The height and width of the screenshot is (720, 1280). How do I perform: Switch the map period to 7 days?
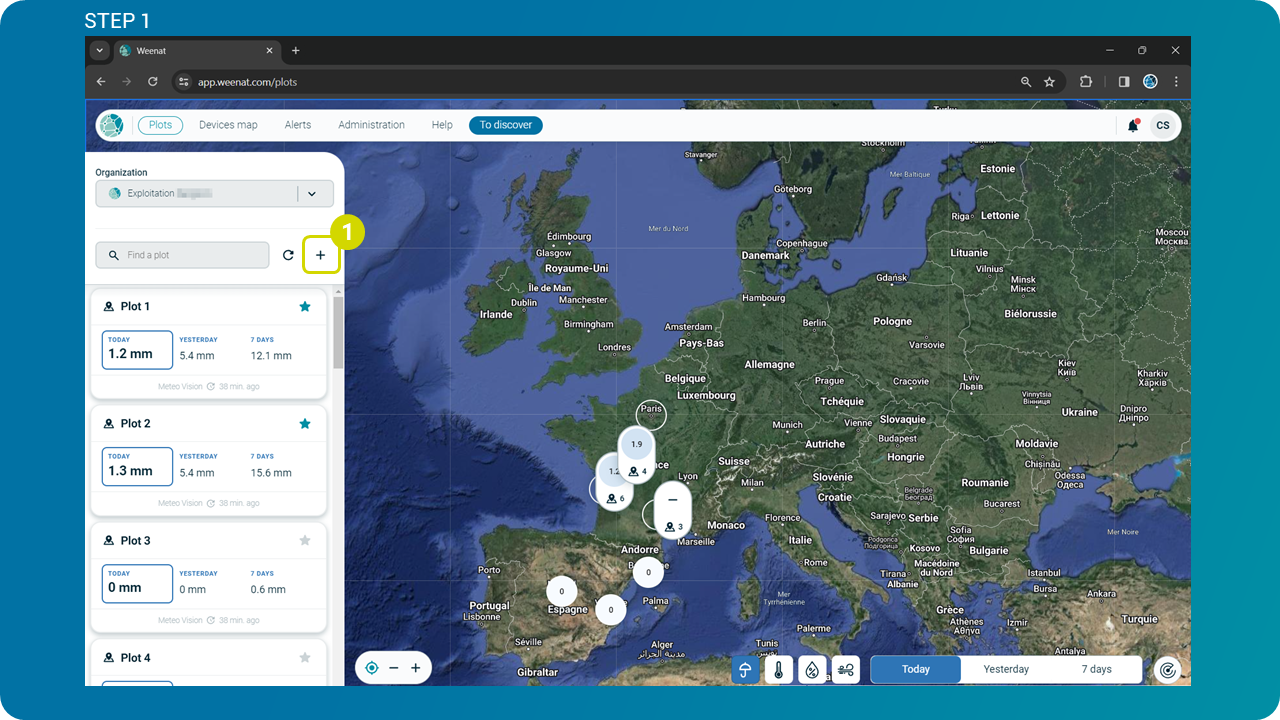click(1096, 670)
